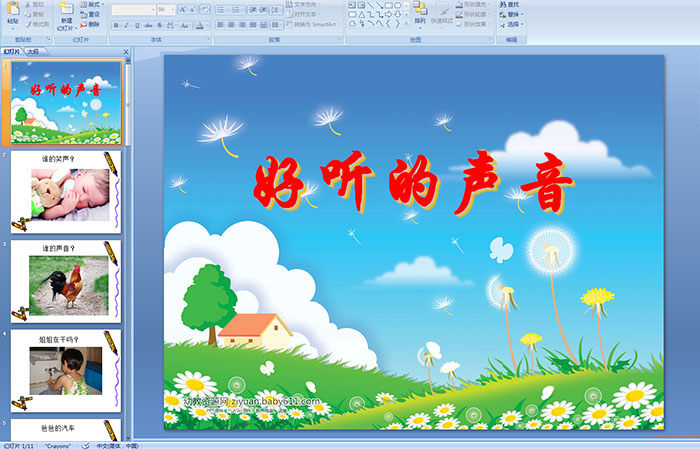
Task: Toggle align text right
Action: (x=242, y=25)
